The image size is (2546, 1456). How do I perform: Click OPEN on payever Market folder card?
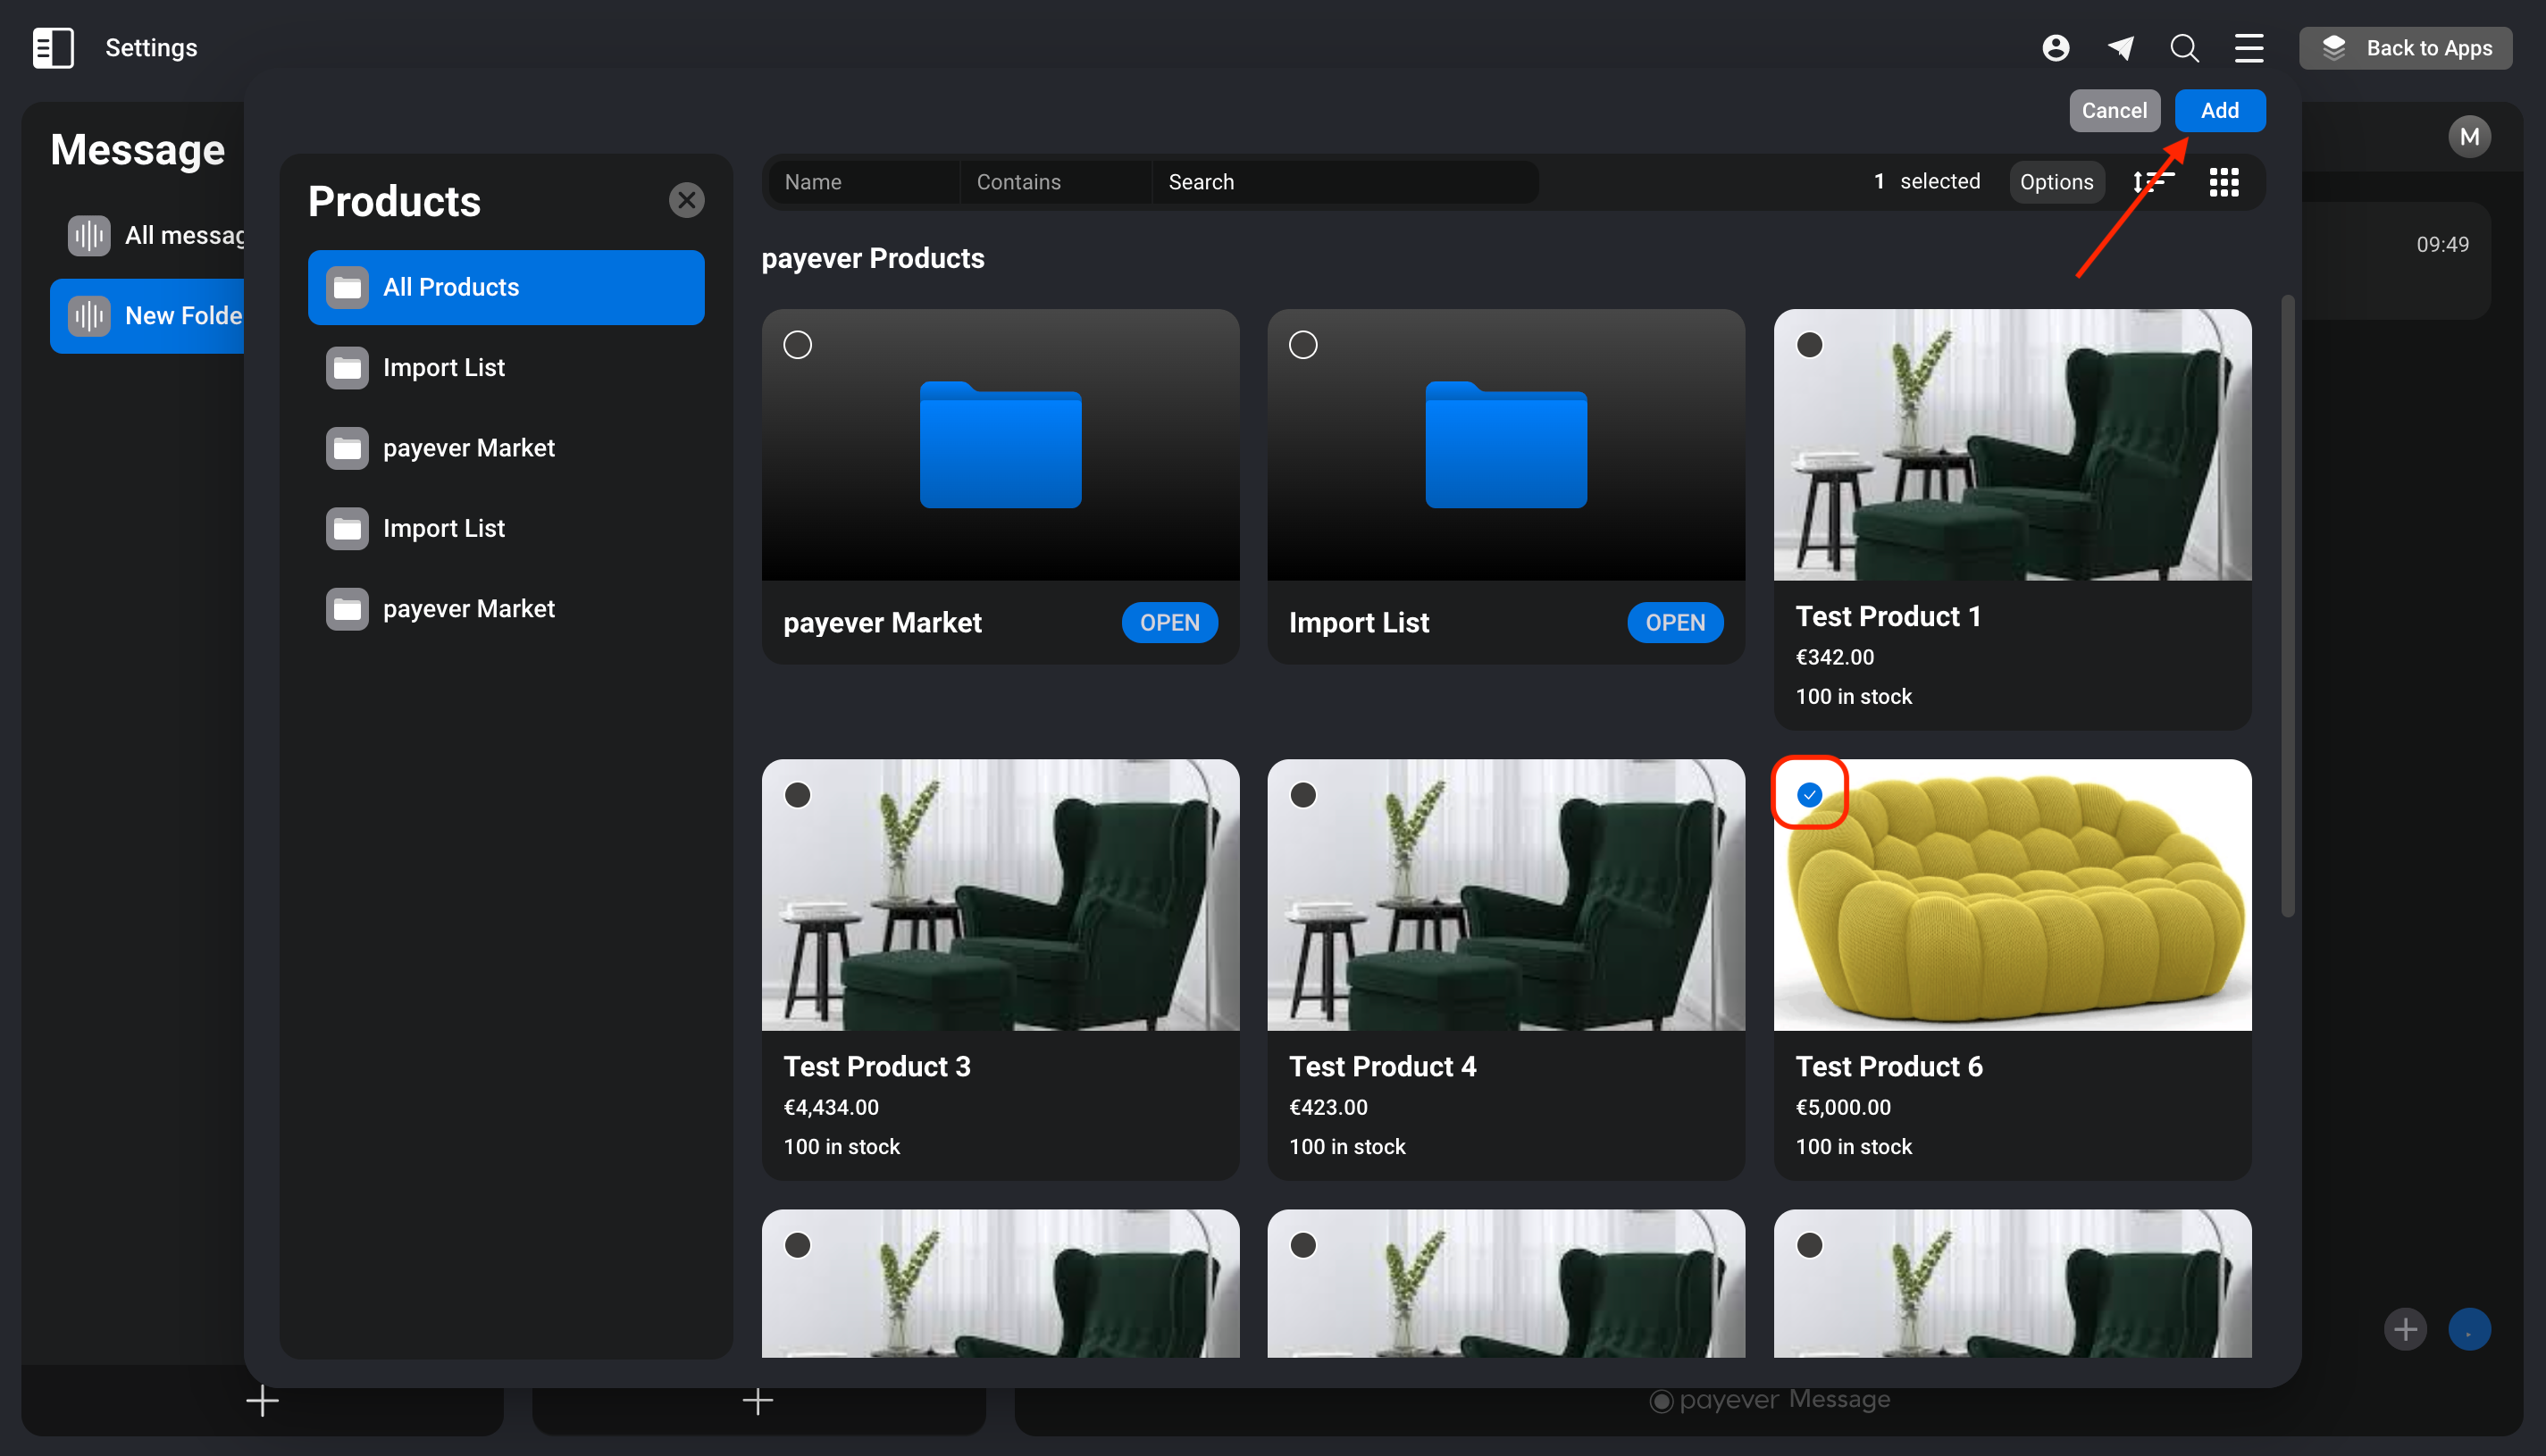coord(1169,622)
